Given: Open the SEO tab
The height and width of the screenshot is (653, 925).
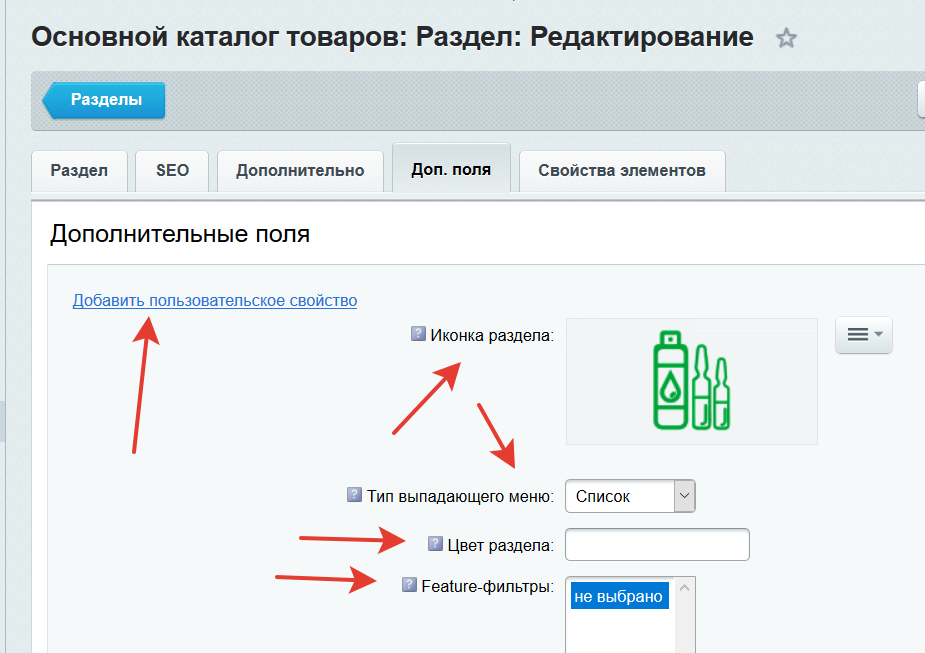Looking at the screenshot, I should [x=172, y=170].
